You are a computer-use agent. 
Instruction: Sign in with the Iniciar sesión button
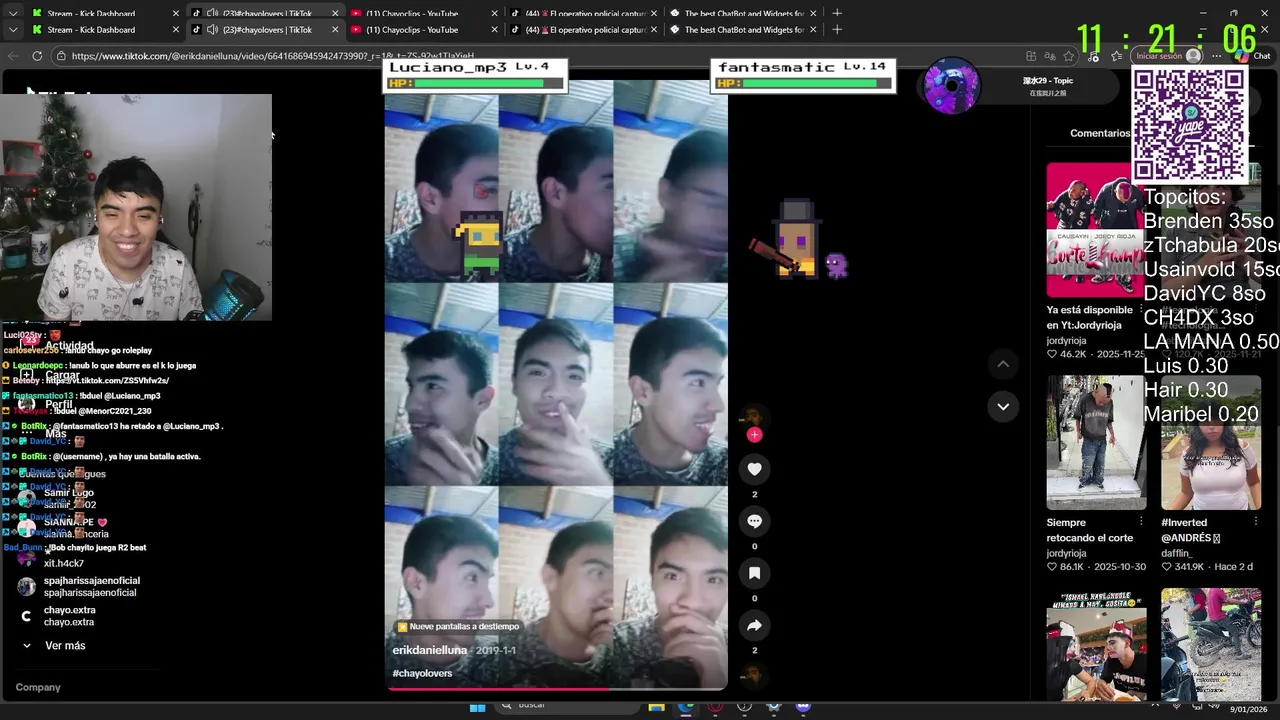(x=1166, y=56)
